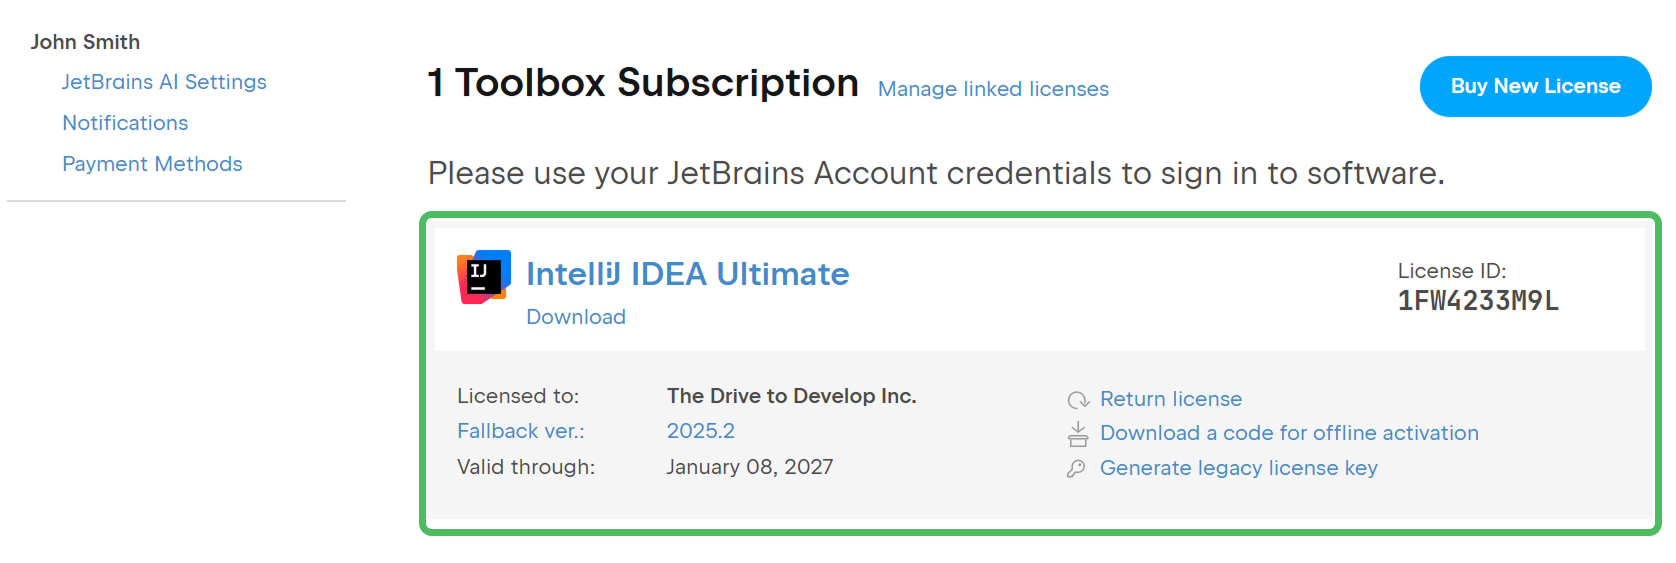The width and height of the screenshot is (1676, 563).
Task: Click the company name The Drive to Develop Inc.
Action: click(791, 396)
